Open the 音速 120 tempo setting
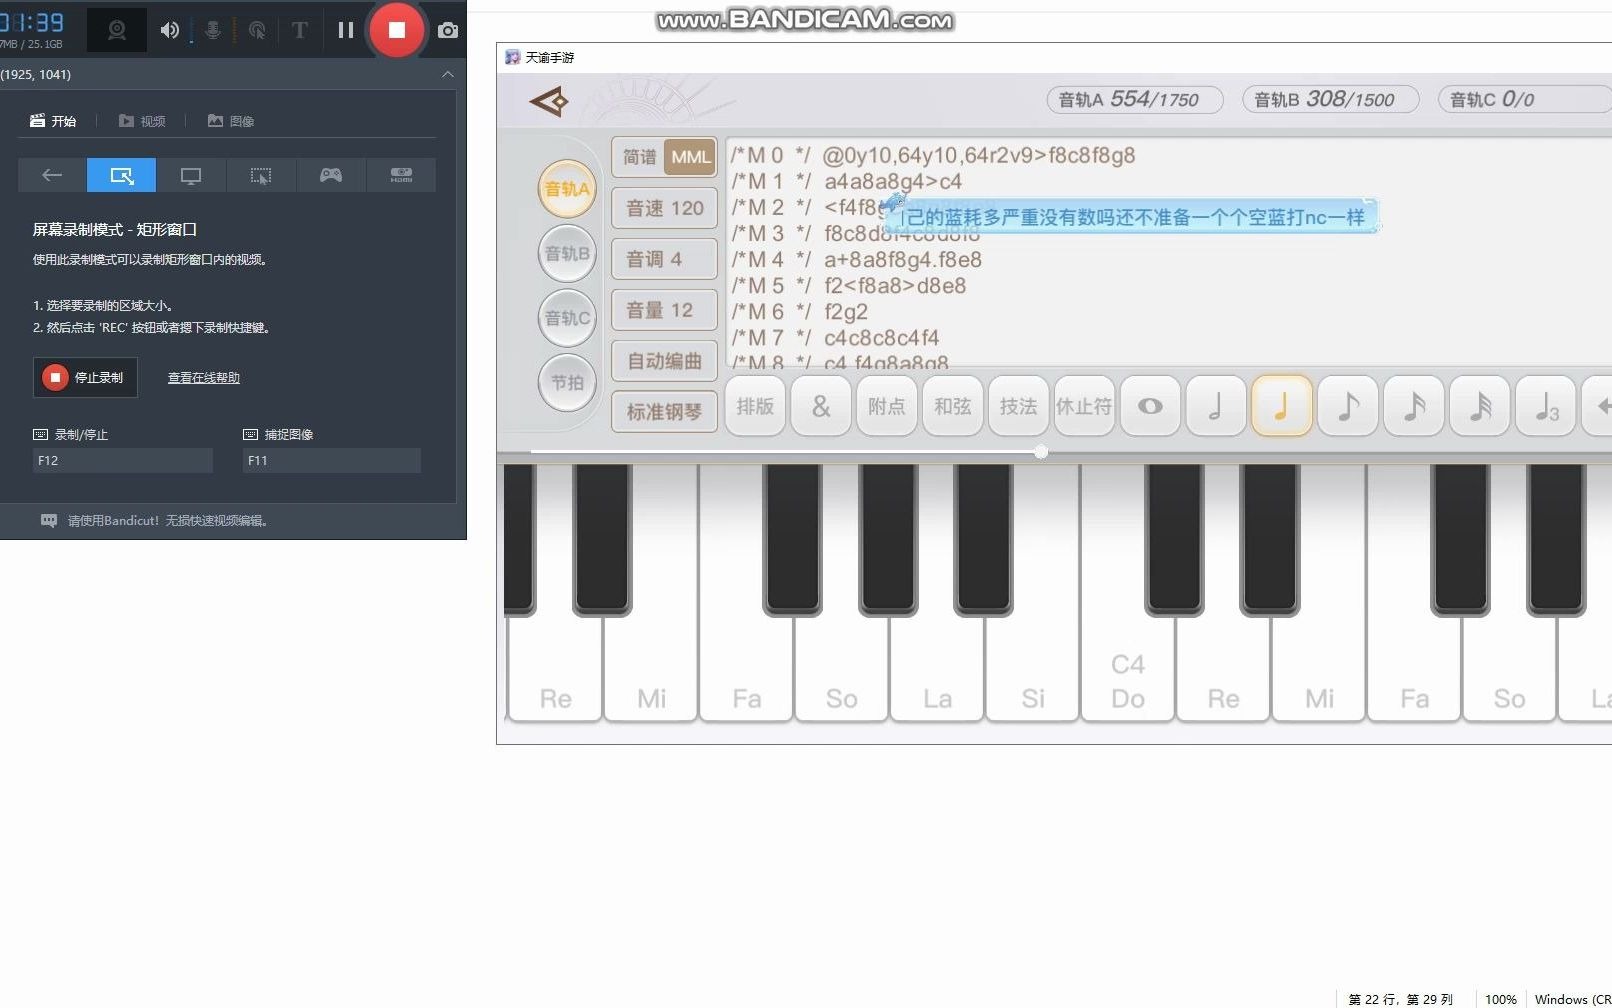 coord(664,208)
